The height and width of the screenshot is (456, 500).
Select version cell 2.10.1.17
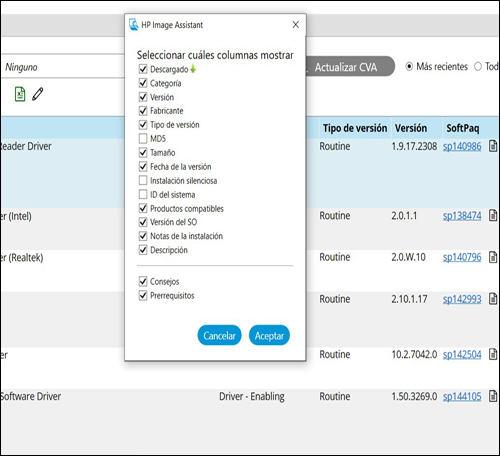tap(409, 299)
